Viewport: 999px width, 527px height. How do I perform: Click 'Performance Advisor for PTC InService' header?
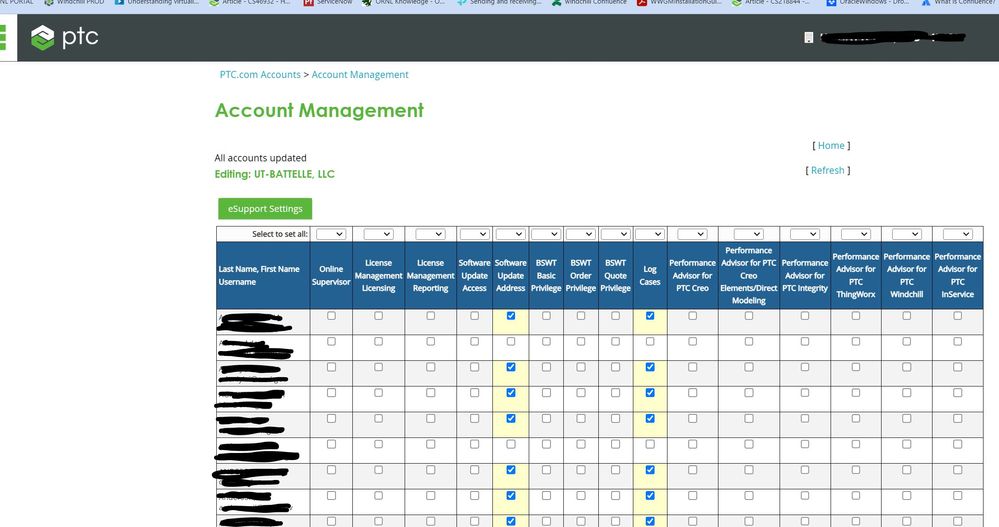coord(958,275)
